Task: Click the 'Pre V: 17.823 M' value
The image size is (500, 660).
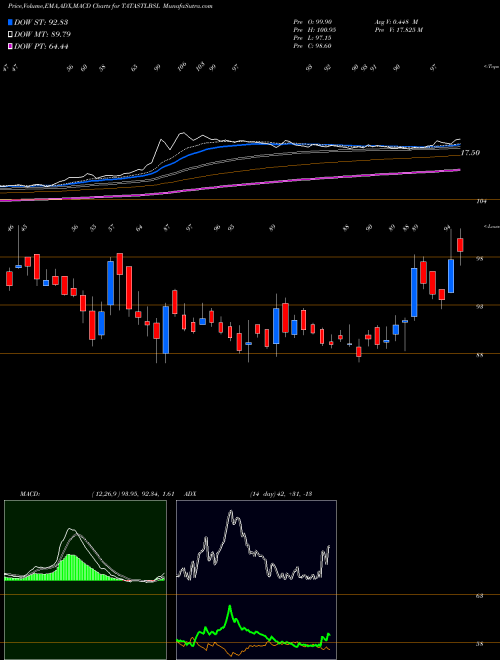Action: coord(398,30)
